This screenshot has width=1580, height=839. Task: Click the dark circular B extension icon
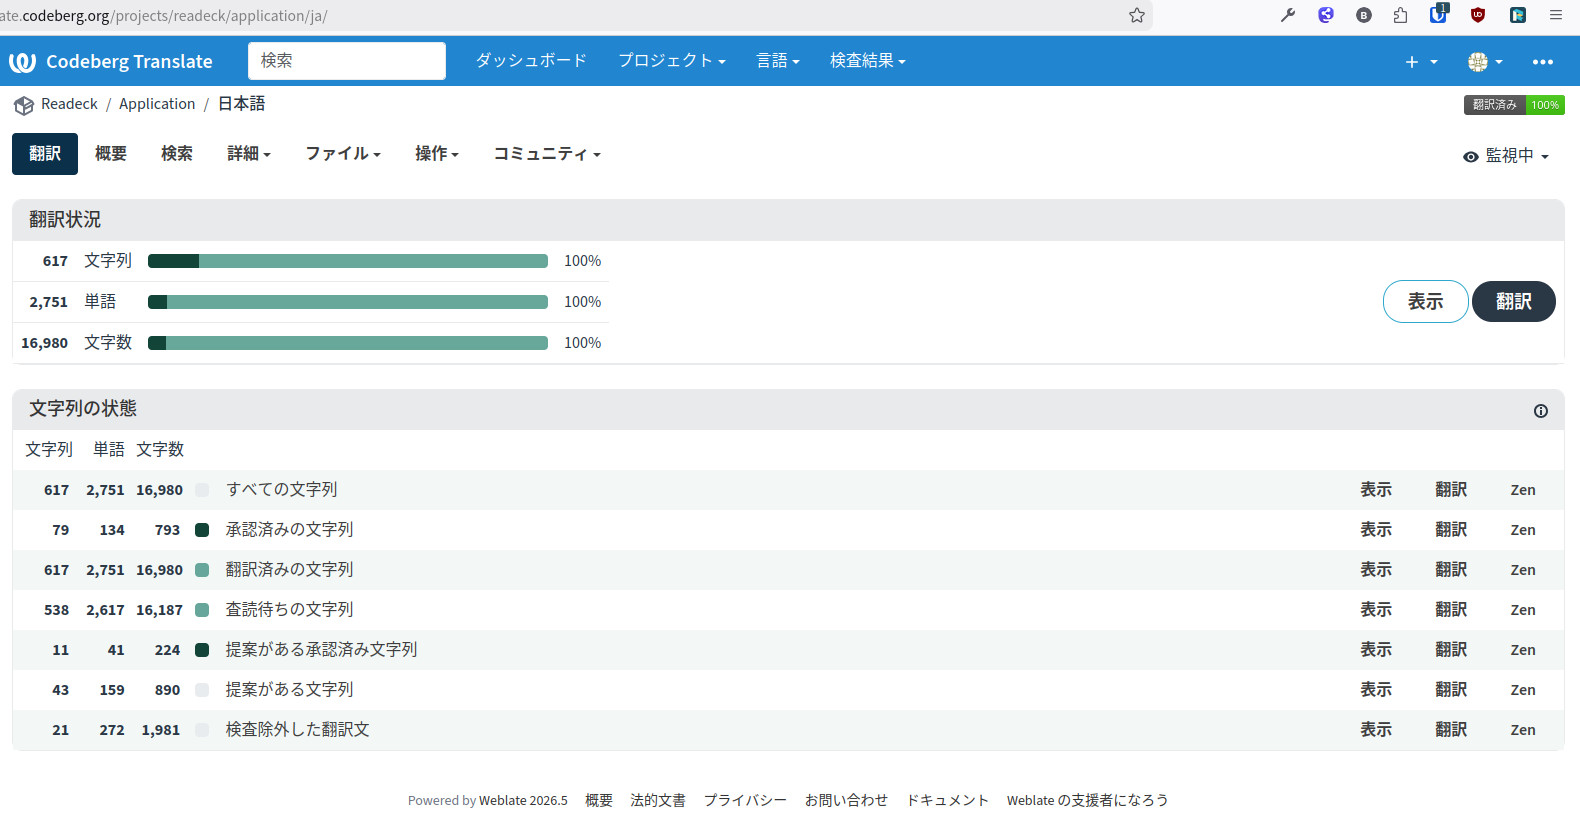(x=1364, y=15)
